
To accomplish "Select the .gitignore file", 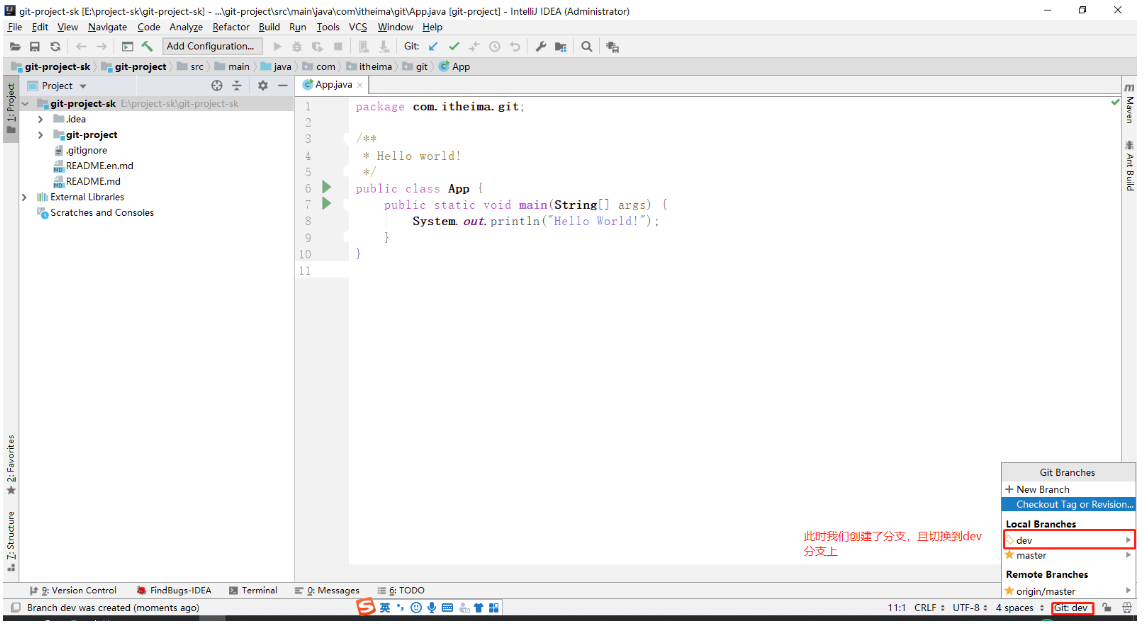I will tap(86, 150).
